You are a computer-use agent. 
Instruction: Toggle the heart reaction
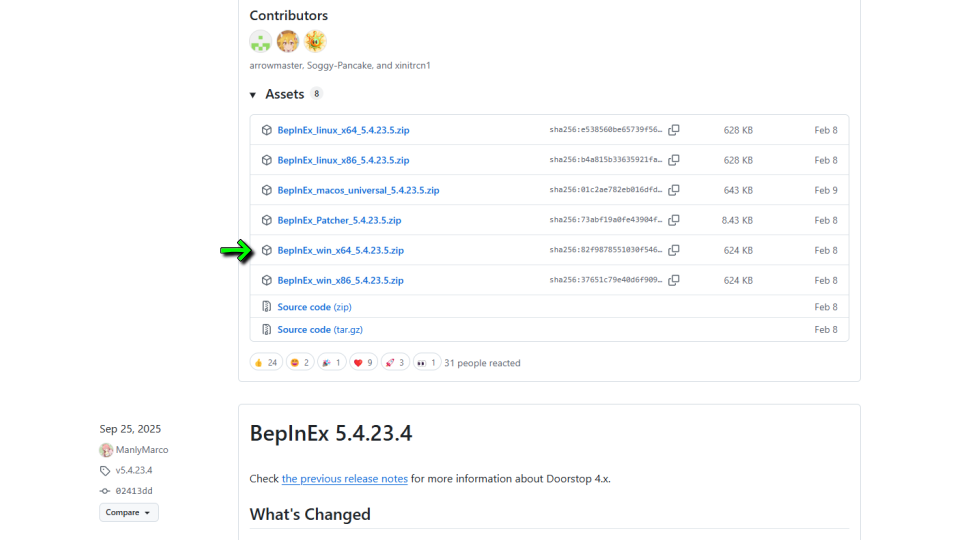coord(363,363)
